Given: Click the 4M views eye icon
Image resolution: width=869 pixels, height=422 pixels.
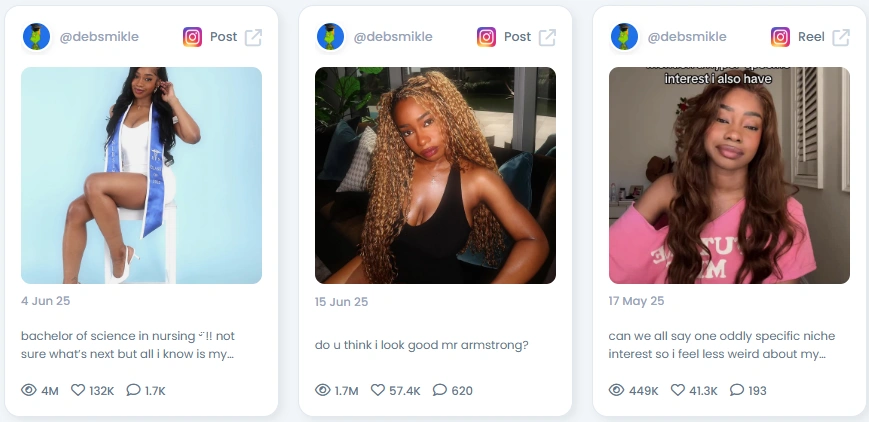Looking at the screenshot, I should 29,390.
